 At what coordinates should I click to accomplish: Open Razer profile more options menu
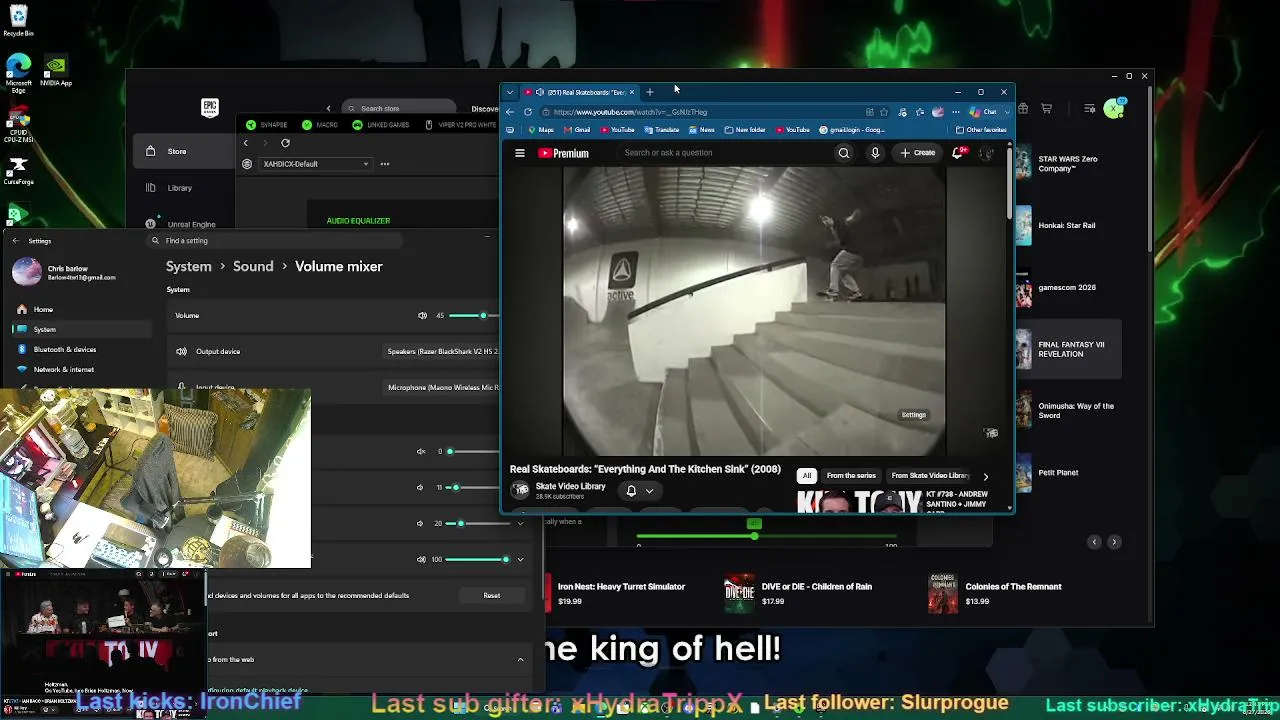coord(384,164)
